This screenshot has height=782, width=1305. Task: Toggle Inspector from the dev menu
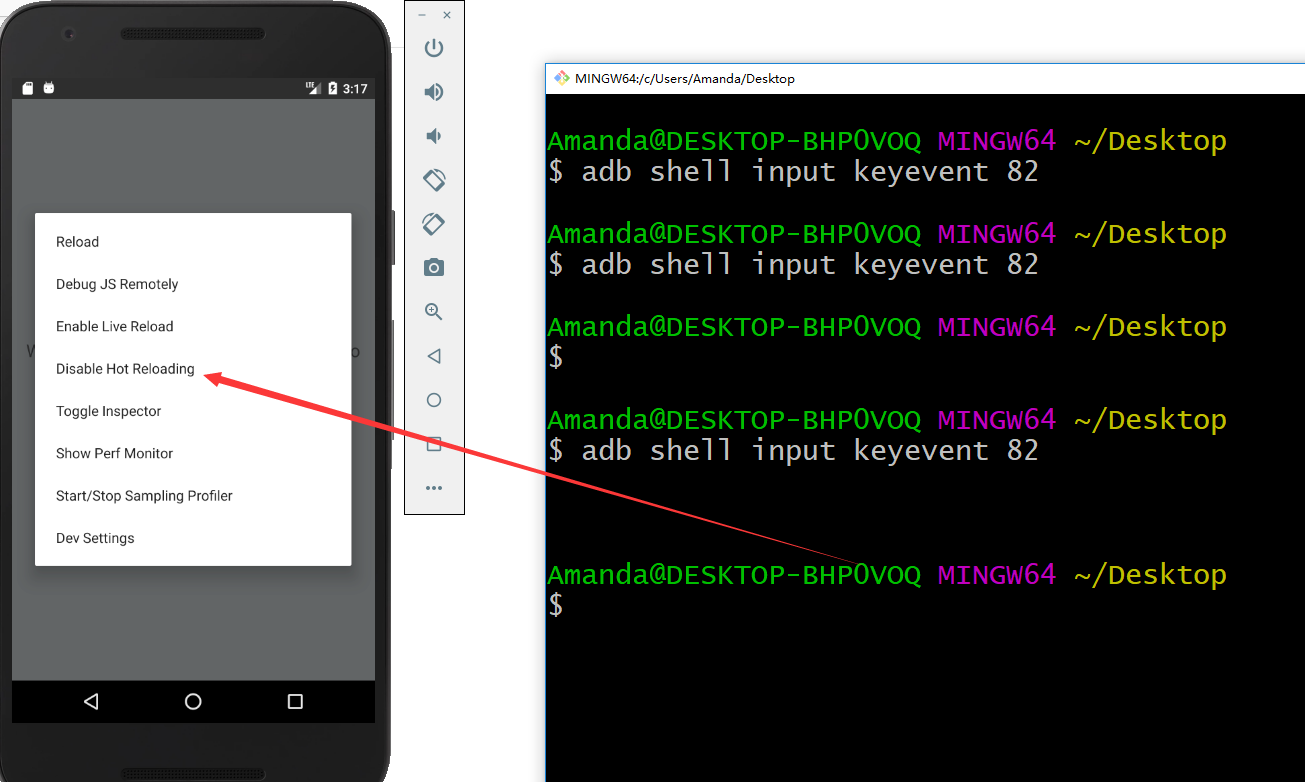click(108, 411)
